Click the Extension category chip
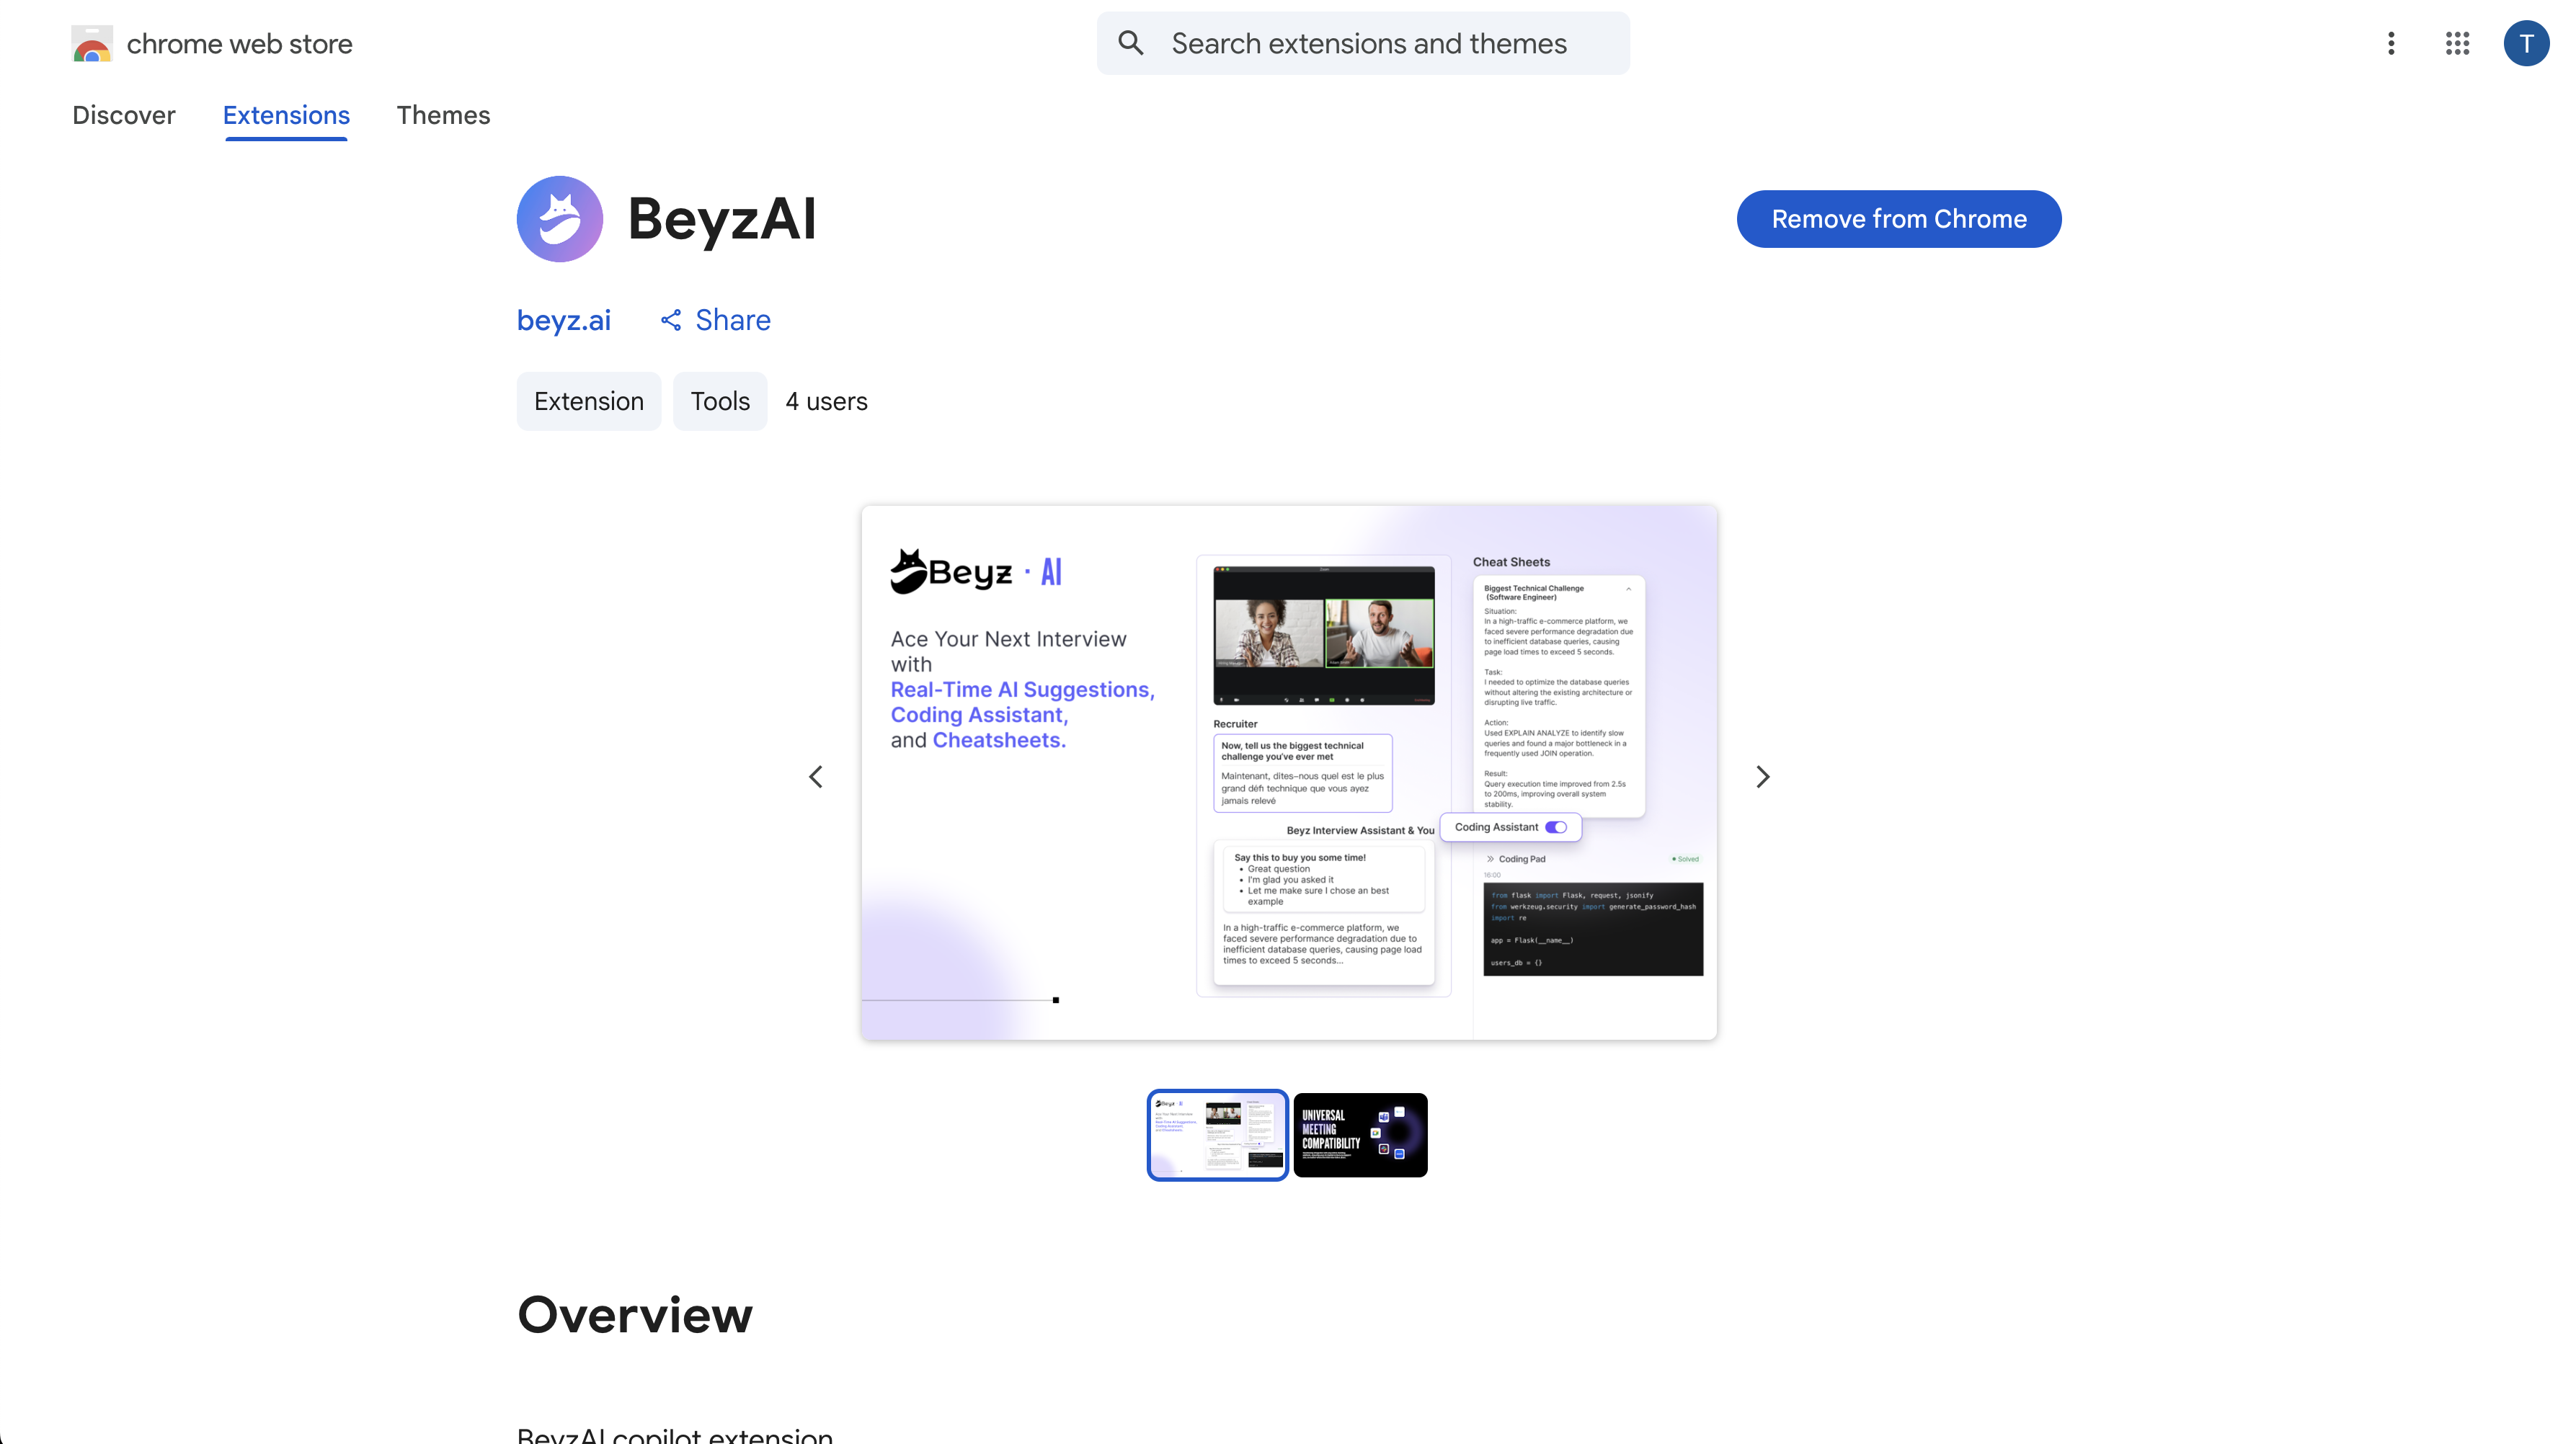The width and height of the screenshot is (2576, 1444). coord(588,401)
